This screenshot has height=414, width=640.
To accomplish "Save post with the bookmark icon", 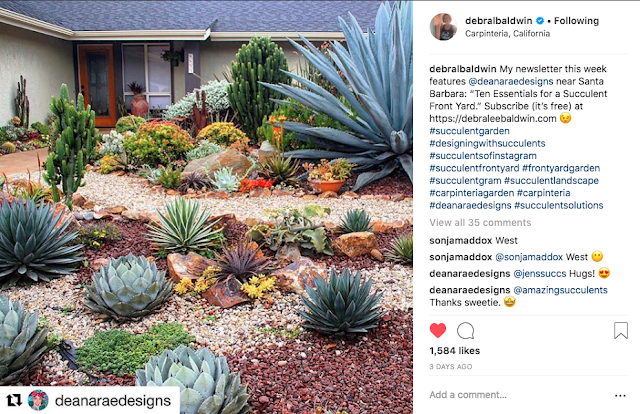I will (x=621, y=331).
